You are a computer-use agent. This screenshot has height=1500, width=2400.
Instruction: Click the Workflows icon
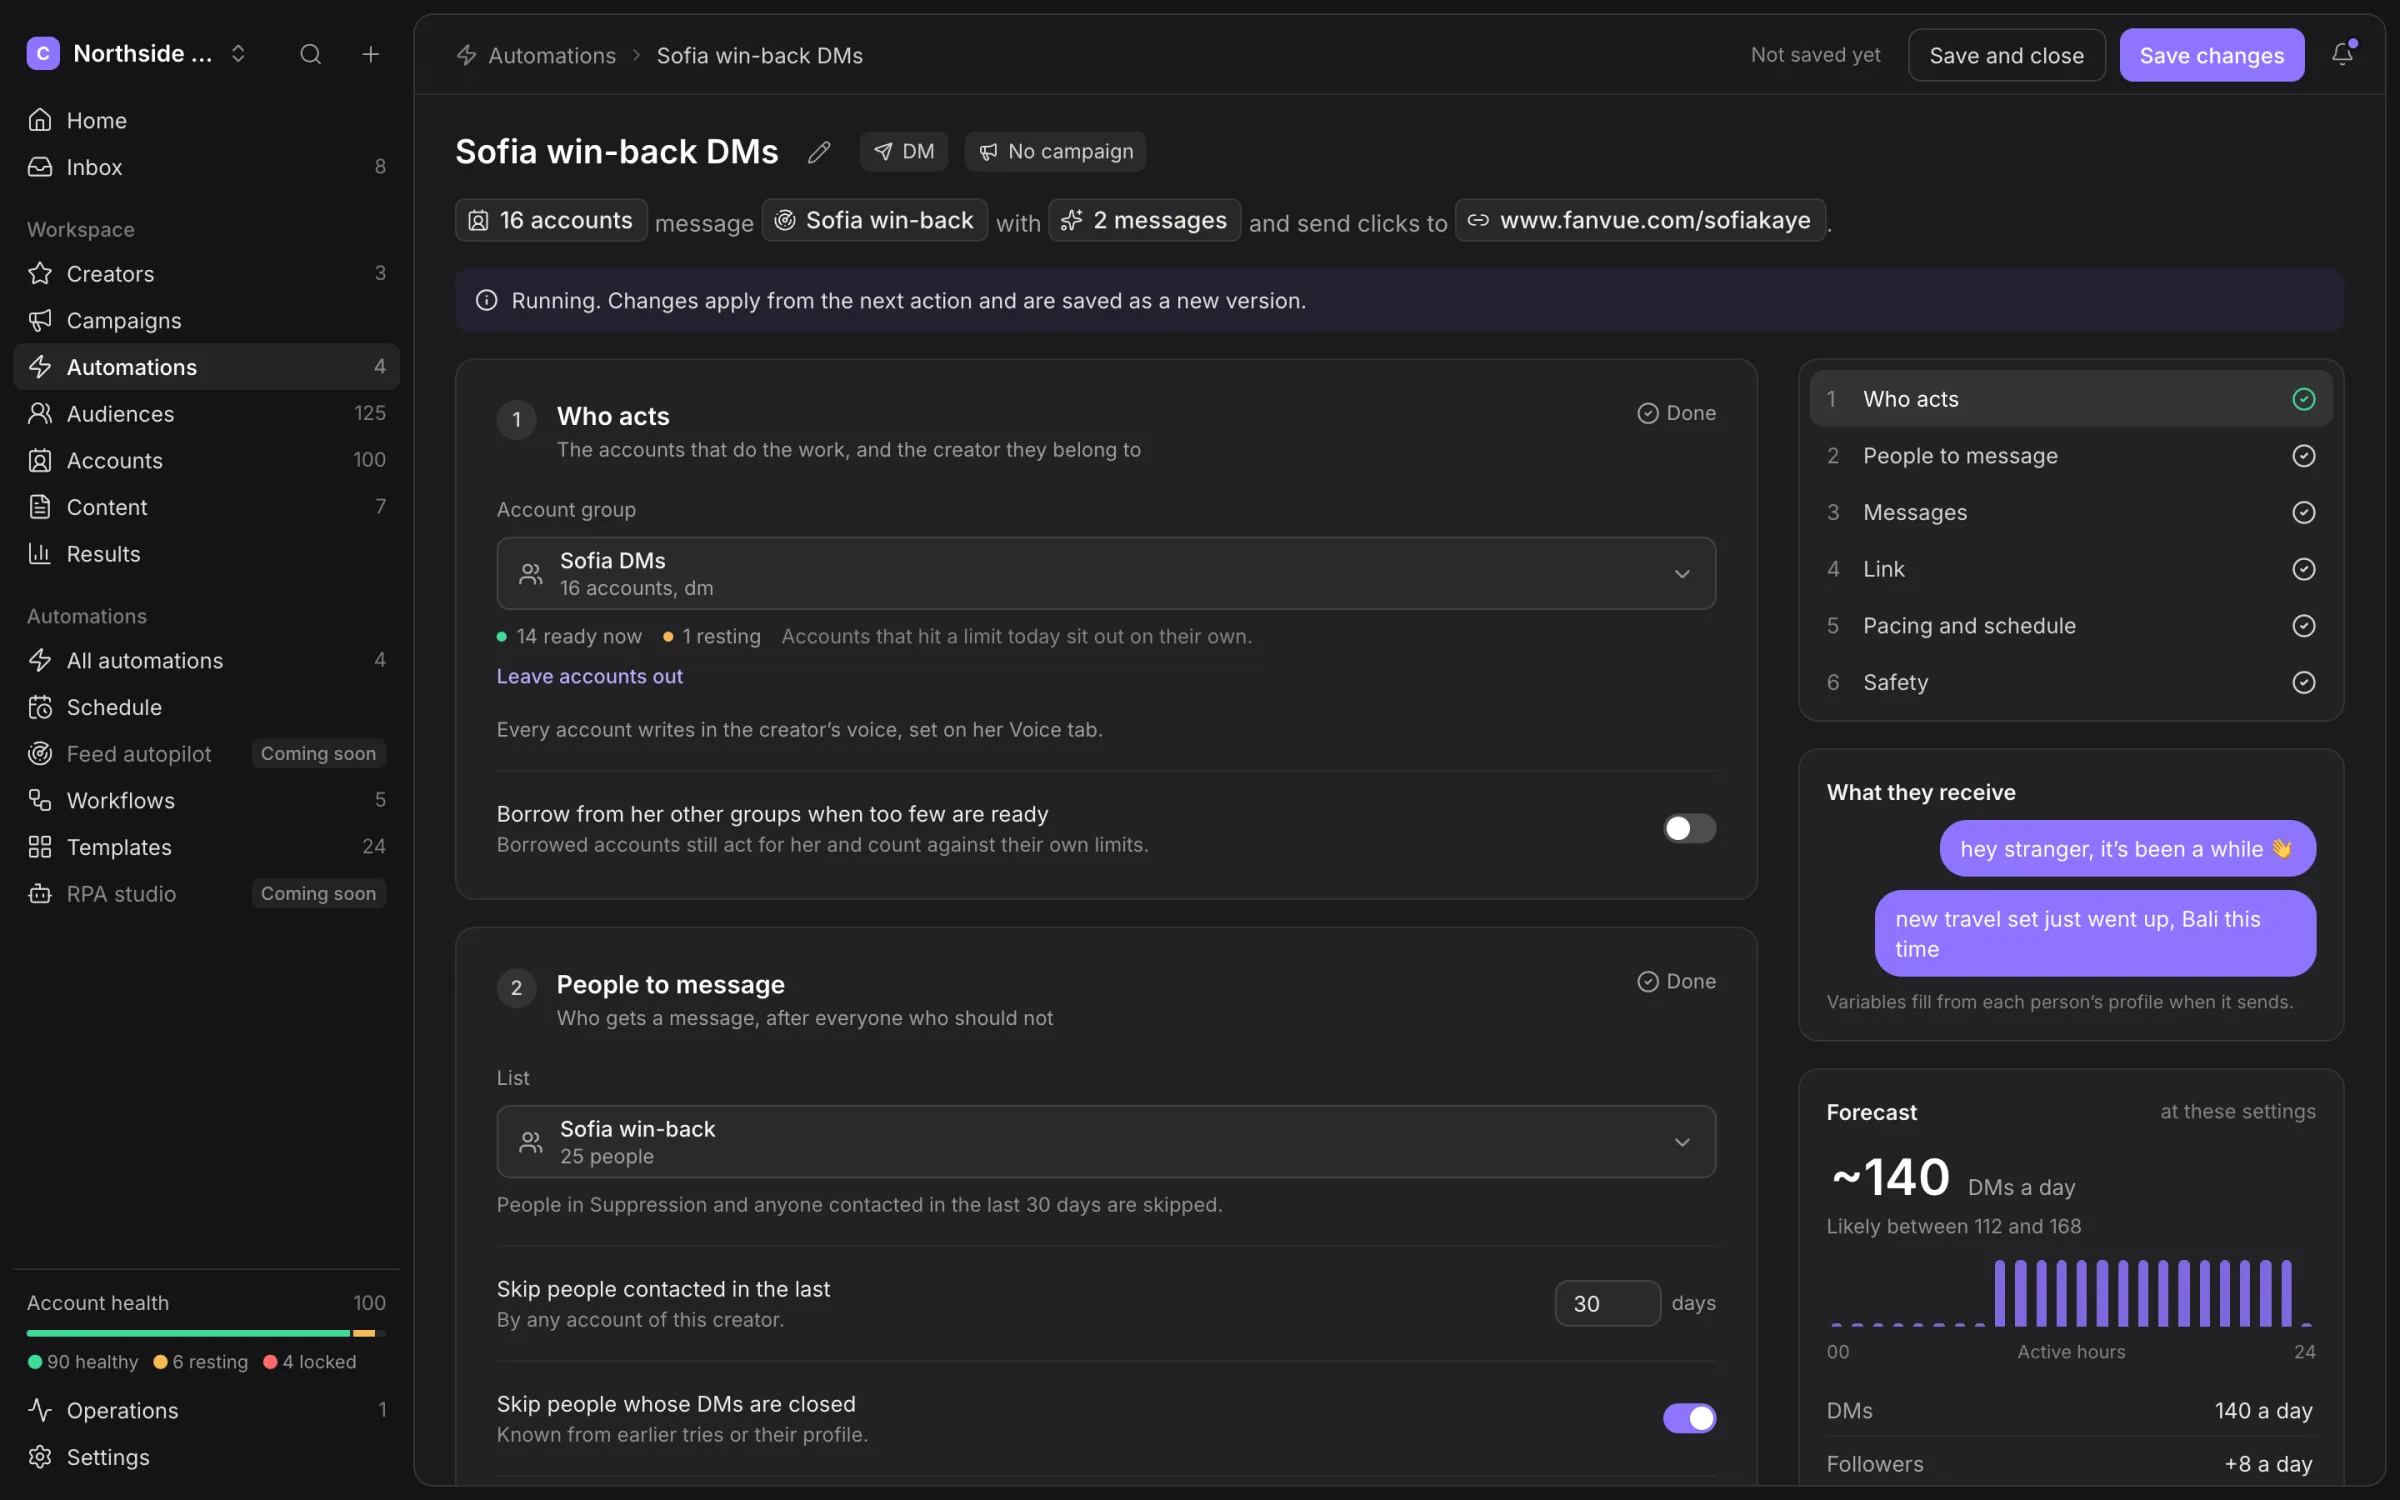40,800
